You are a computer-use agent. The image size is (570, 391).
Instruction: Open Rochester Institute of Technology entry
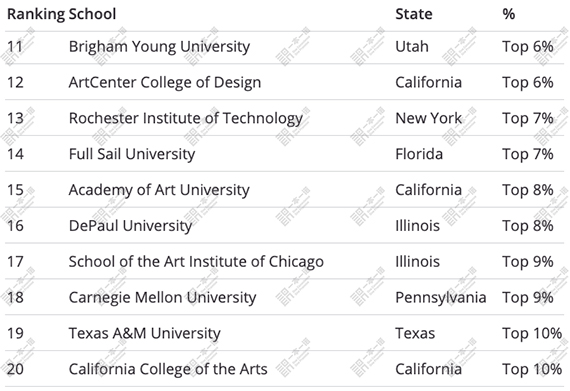point(186,118)
